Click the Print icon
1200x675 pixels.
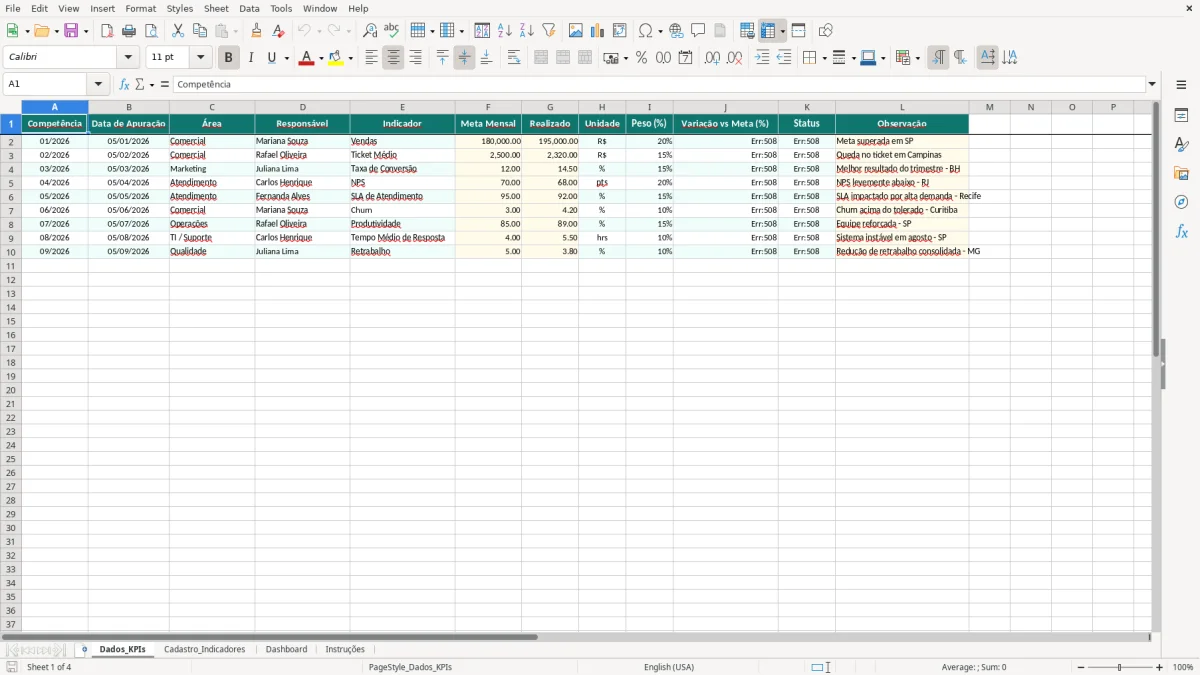point(129,31)
